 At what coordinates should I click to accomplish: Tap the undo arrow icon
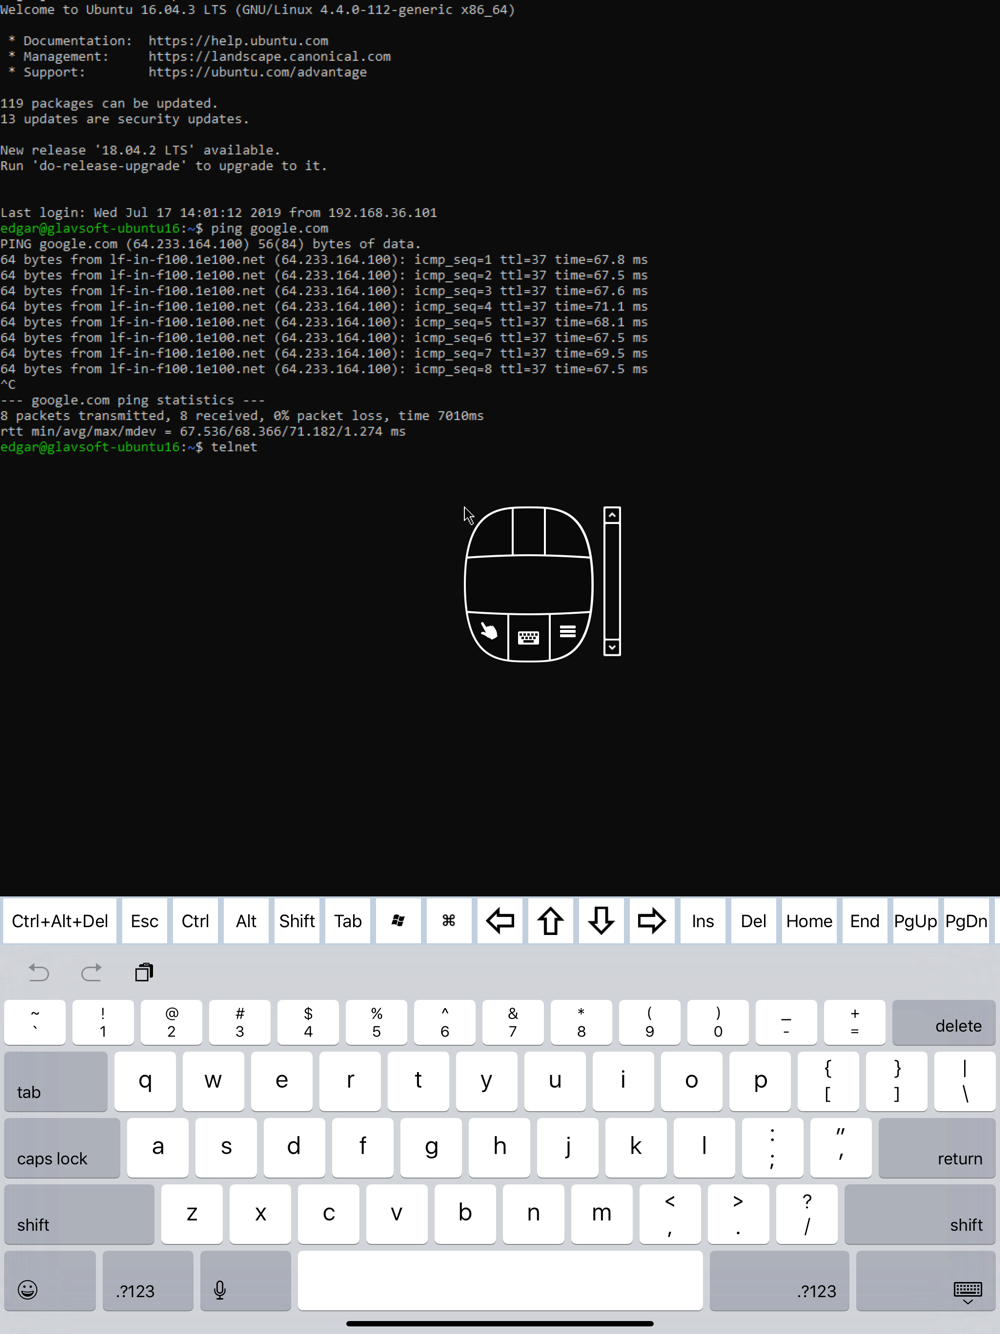click(x=39, y=972)
